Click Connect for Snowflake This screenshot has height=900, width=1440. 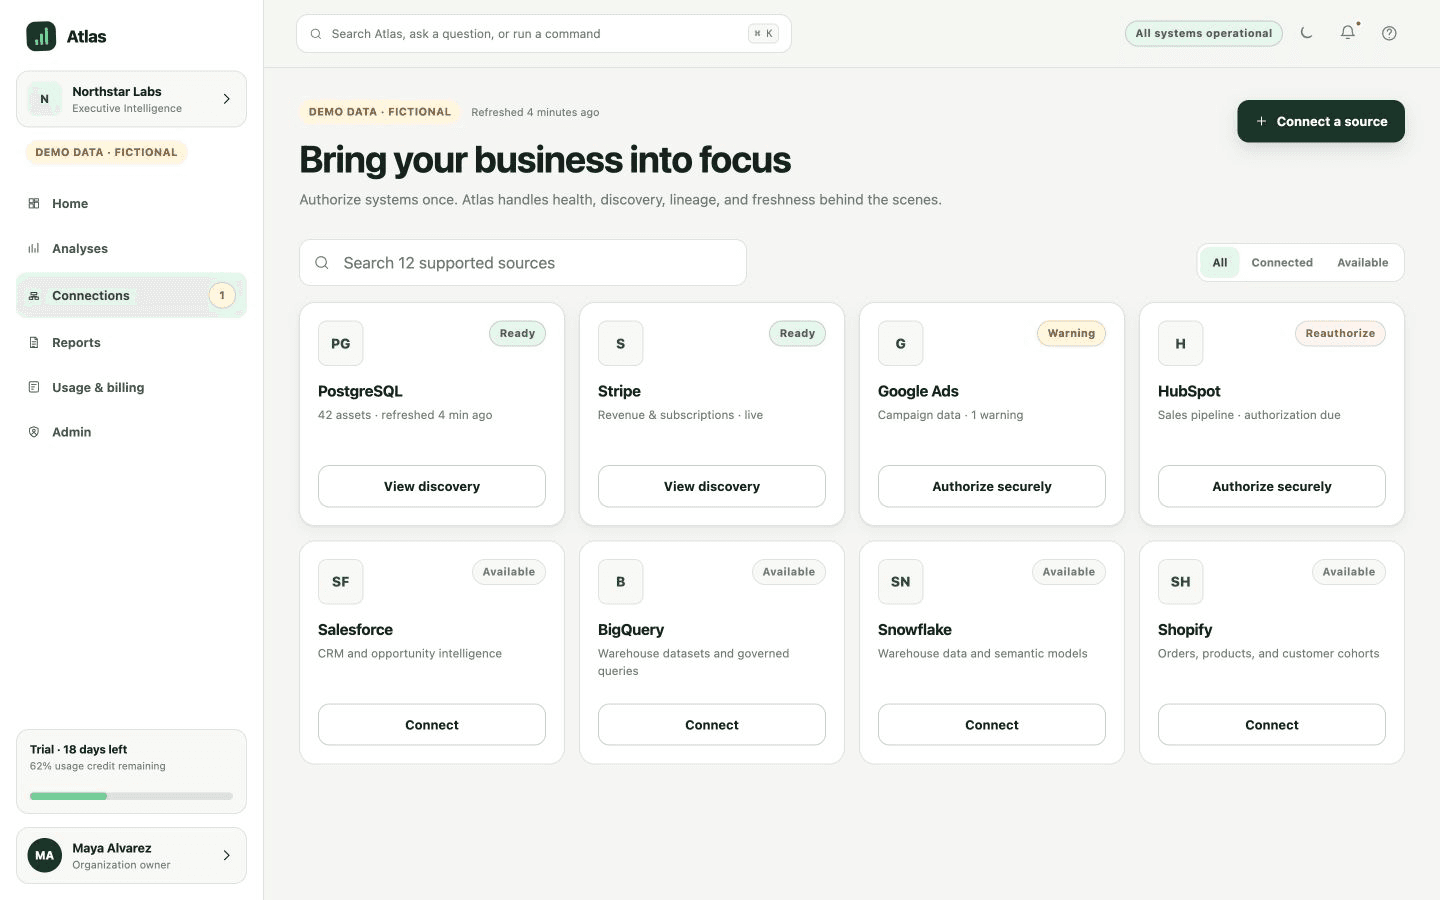(992, 725)
